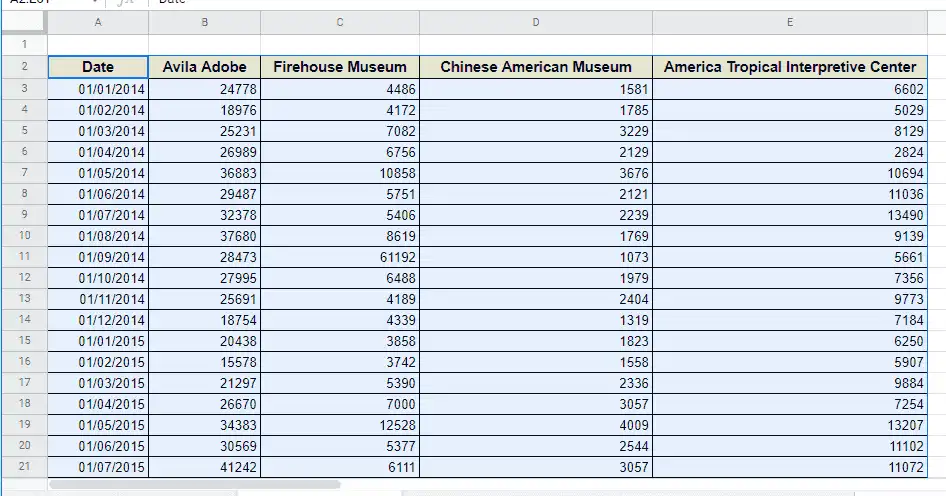Select column B header
The image size is (946, 496).
click(205, 22)
